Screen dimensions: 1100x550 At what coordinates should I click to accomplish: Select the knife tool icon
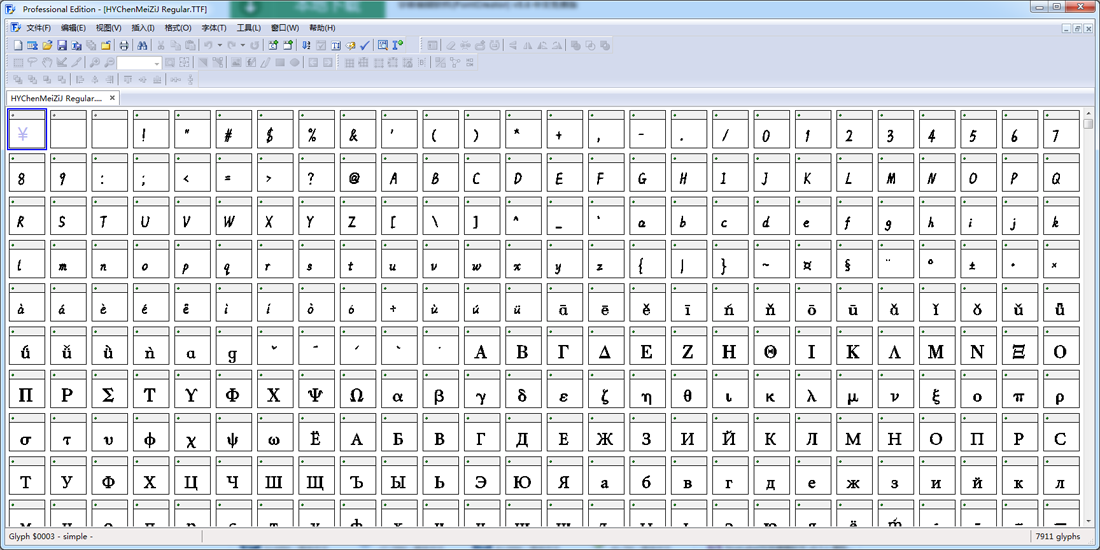point(77,62)
